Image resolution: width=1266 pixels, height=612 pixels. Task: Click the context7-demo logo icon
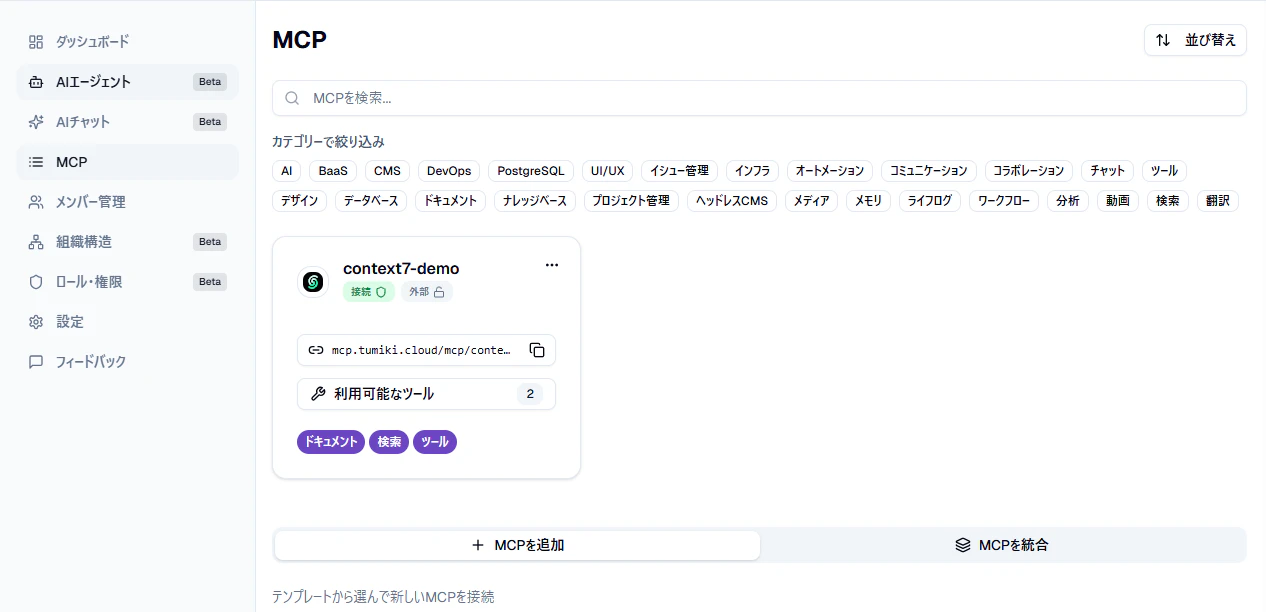coord(313,282)
